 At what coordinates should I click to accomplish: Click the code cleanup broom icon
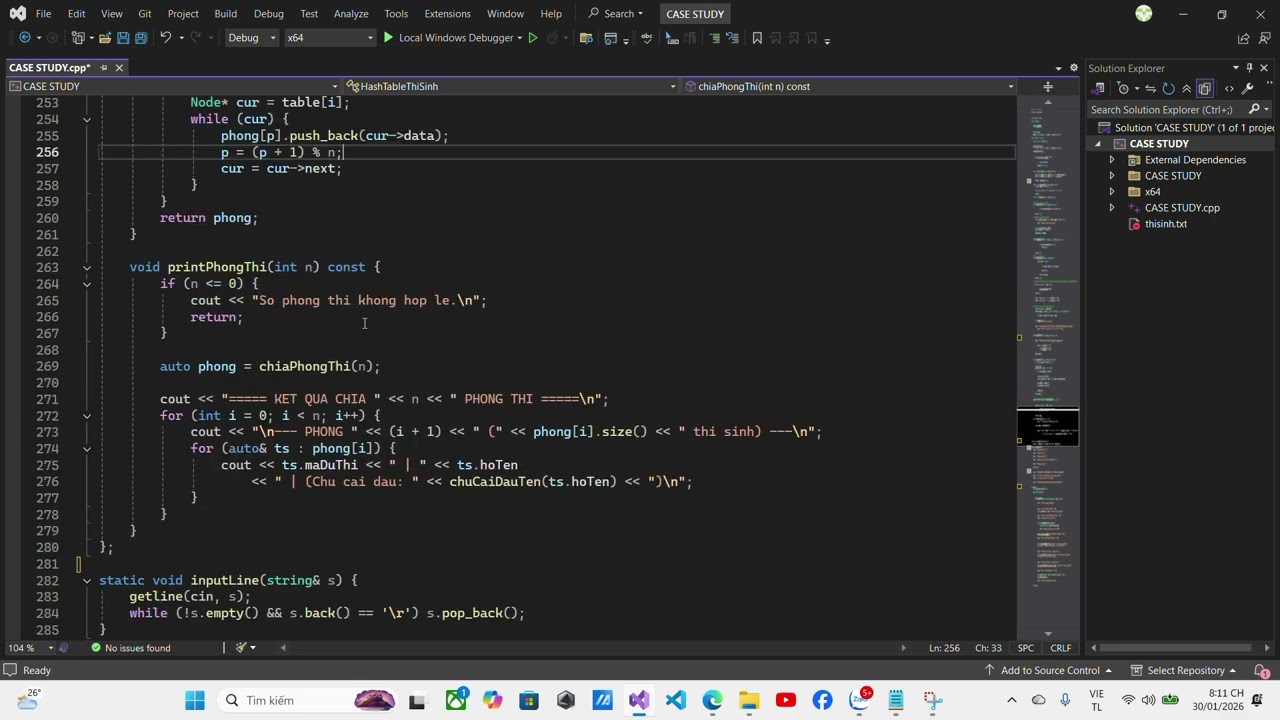[x=241, y=647]
